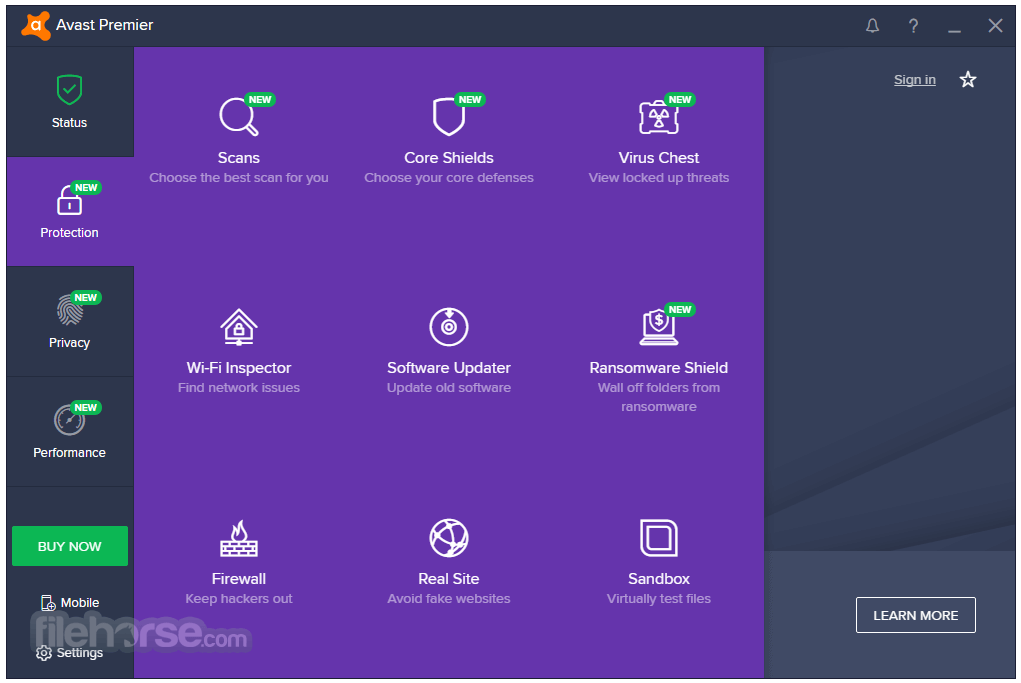Launch Software Updater disc icon
The width and height of the screenshot is (1021, 683).
pos(449,327)
